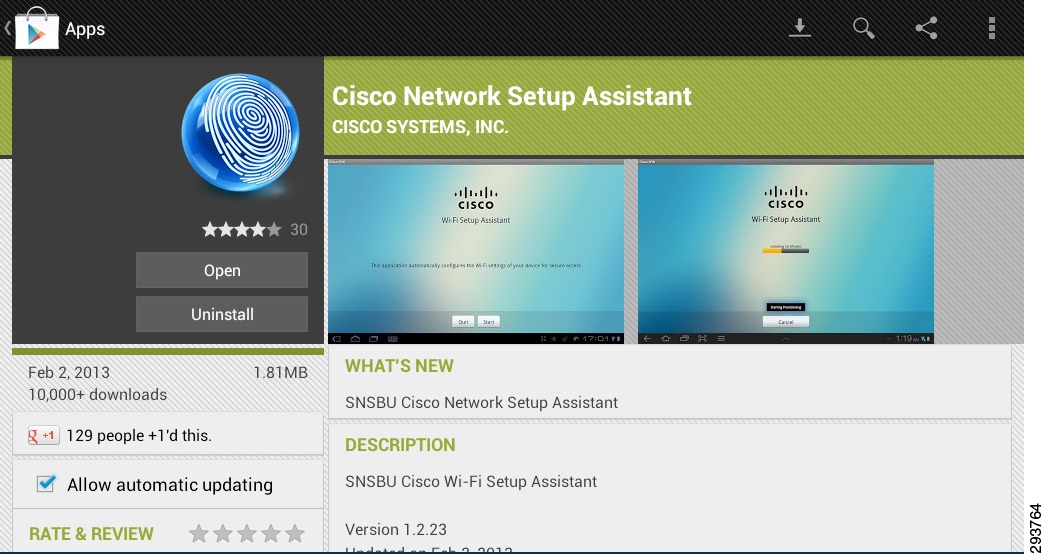Uncheck Allow automatic updating checkbox
1042x554 pixels.
[45, 484]
